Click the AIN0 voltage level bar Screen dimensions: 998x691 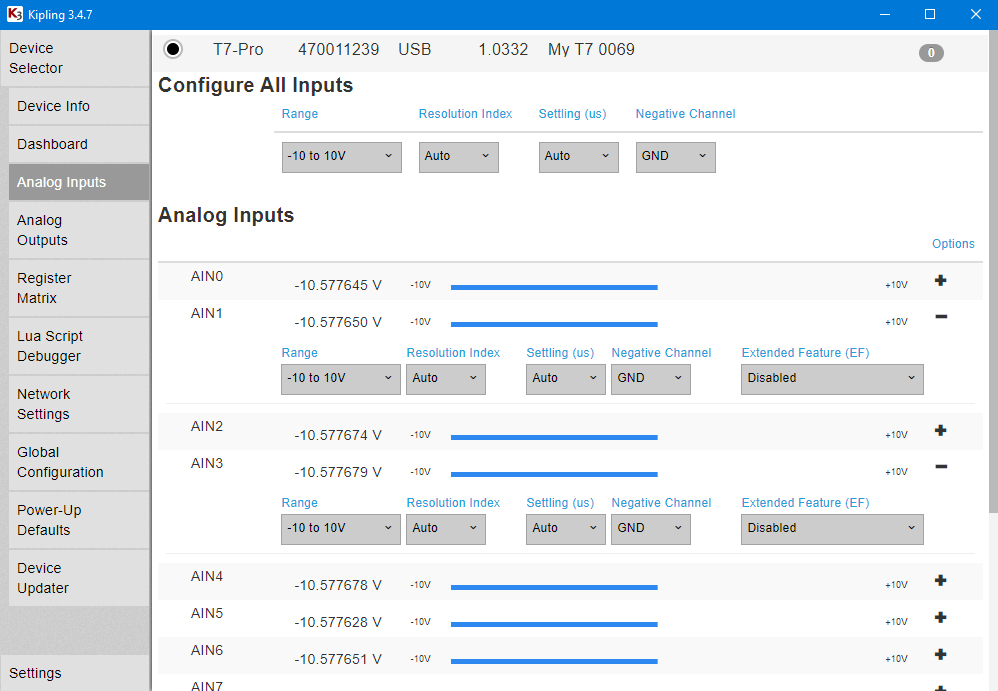[554, 287]
